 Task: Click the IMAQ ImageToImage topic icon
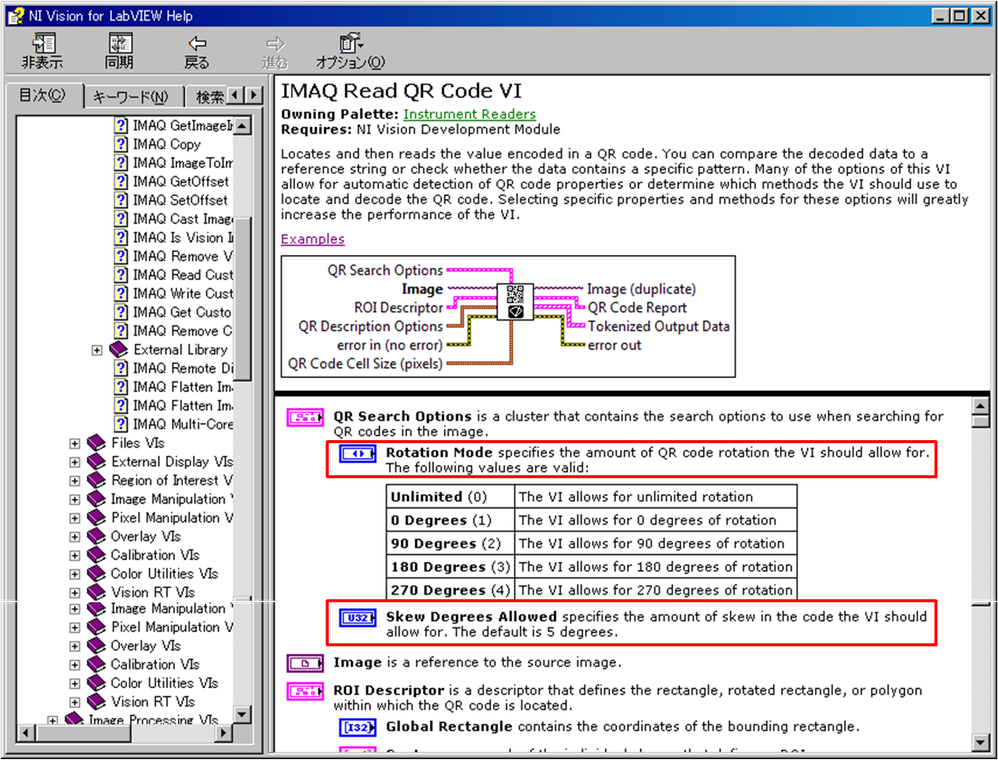pos(121,163)
